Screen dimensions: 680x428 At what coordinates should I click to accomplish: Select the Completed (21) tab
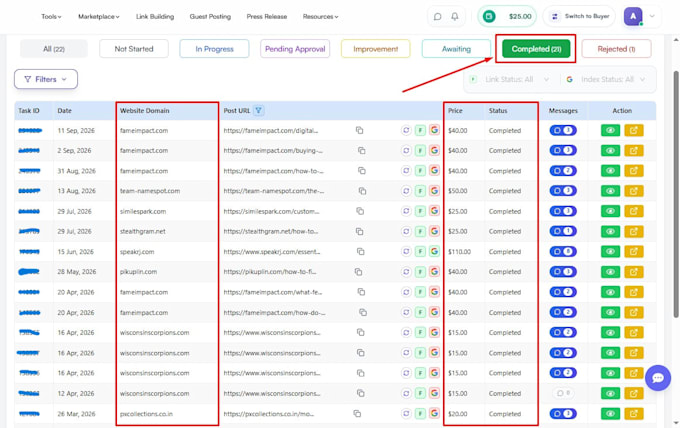point(536,49)
